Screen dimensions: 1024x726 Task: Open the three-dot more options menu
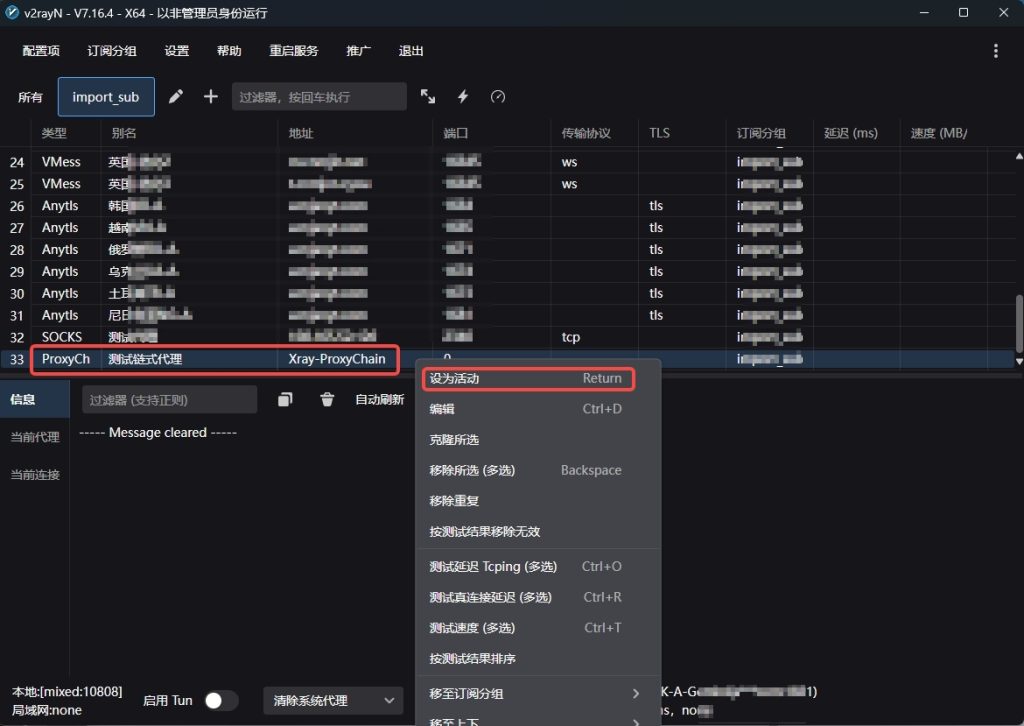(995, 51)
